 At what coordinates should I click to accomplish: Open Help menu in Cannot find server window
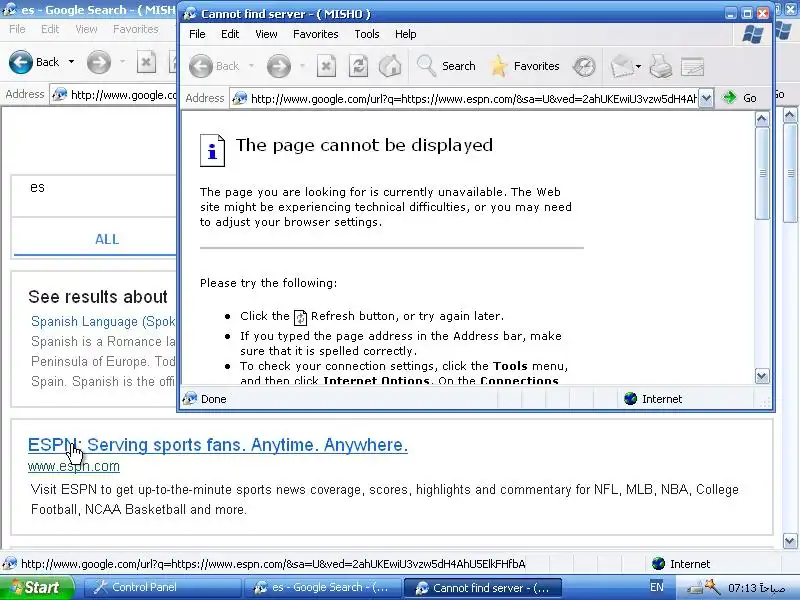tap(405, 34)
